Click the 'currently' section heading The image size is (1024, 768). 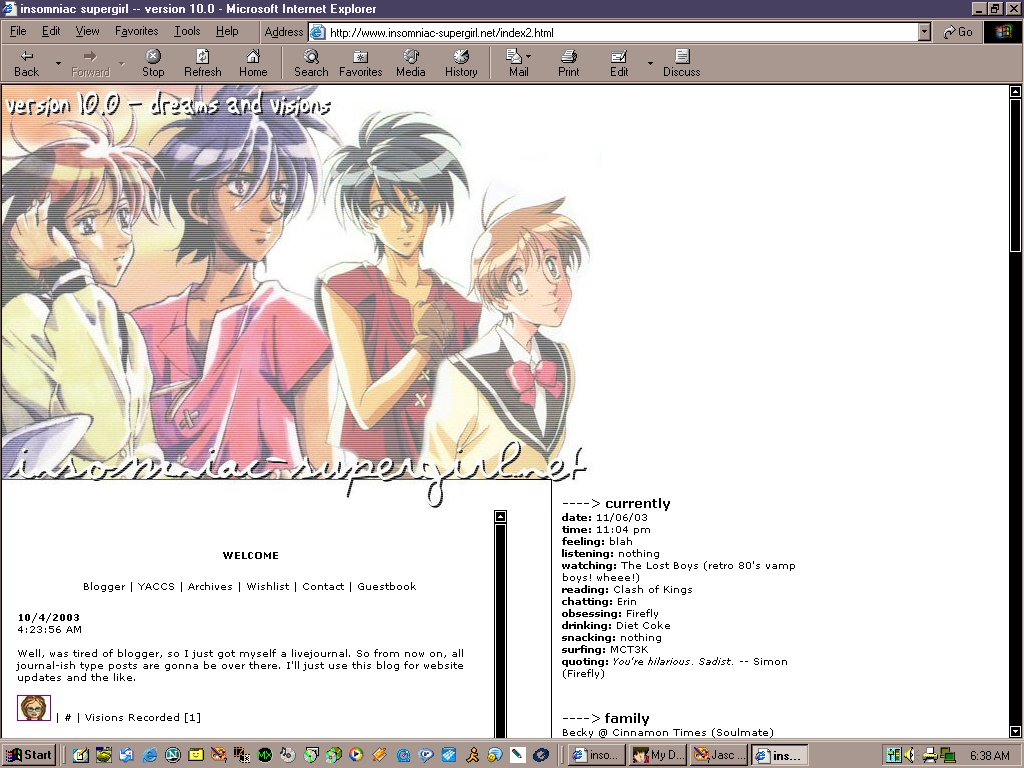pos(637,503)
